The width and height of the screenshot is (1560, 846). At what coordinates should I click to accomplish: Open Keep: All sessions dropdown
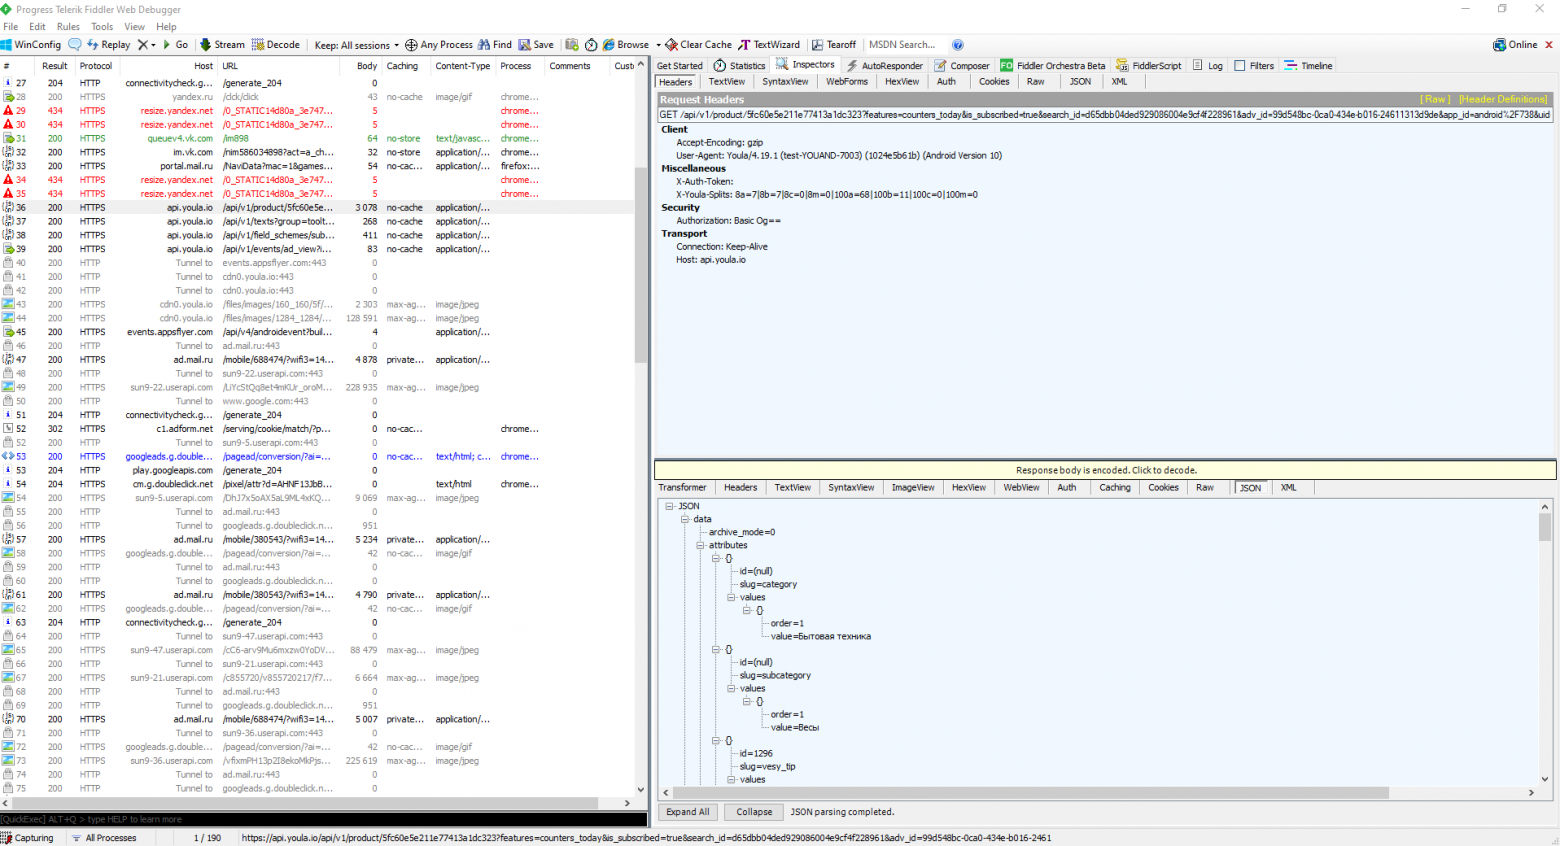356,45
